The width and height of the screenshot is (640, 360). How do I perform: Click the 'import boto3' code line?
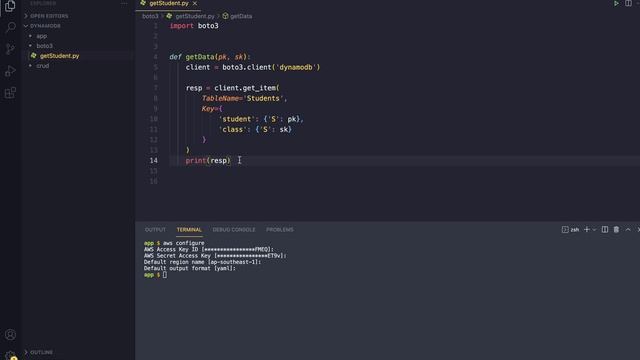pyautogui.click(x=194, y=26)
